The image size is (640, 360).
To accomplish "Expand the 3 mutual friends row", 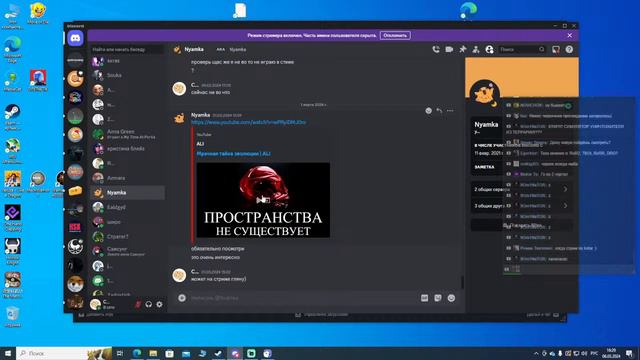I will click(x=521, y=206).
